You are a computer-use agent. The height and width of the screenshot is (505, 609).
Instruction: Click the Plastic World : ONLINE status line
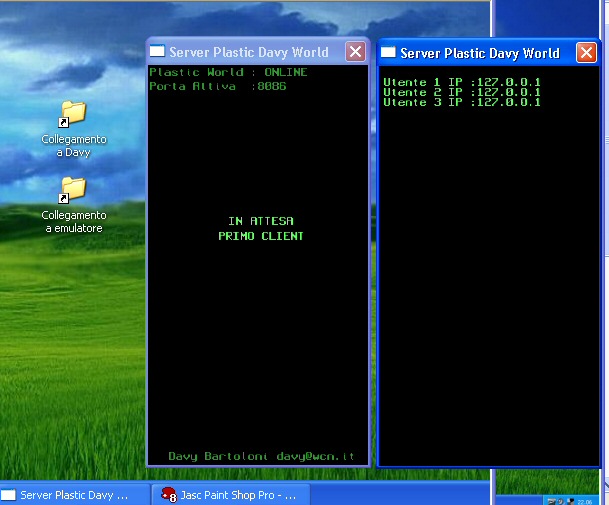pyautogui.click(x=228, y=73)
